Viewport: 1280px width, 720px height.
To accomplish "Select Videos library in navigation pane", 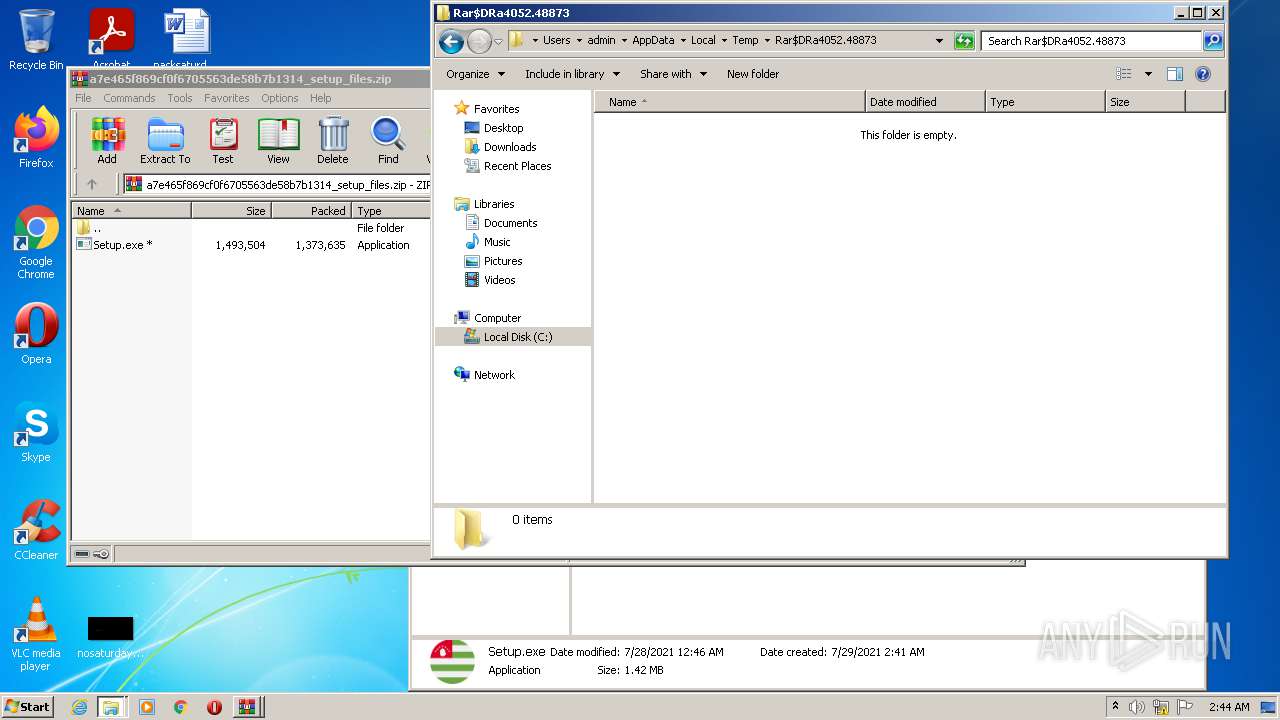I will point(499,280).
